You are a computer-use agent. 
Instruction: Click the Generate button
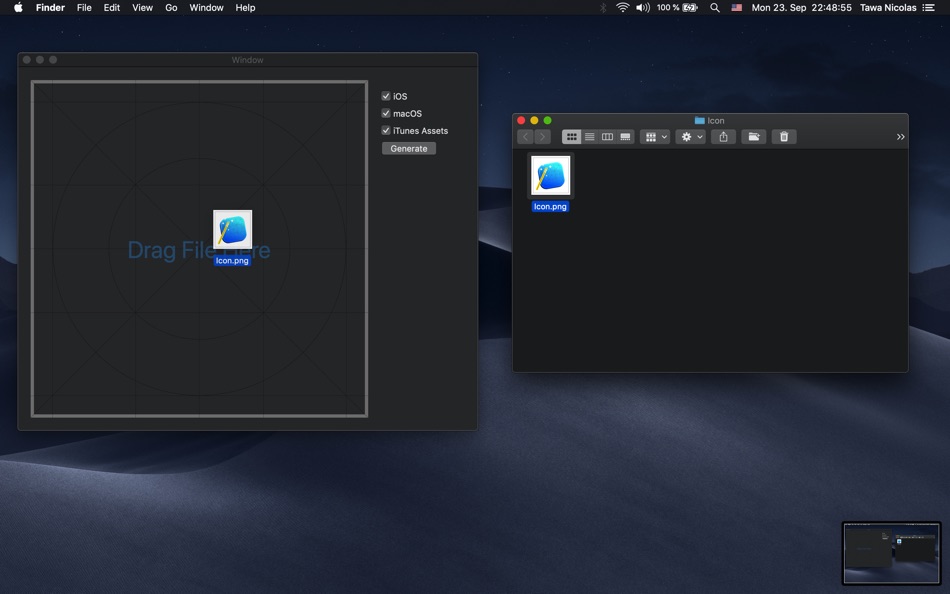click(409, 148)
